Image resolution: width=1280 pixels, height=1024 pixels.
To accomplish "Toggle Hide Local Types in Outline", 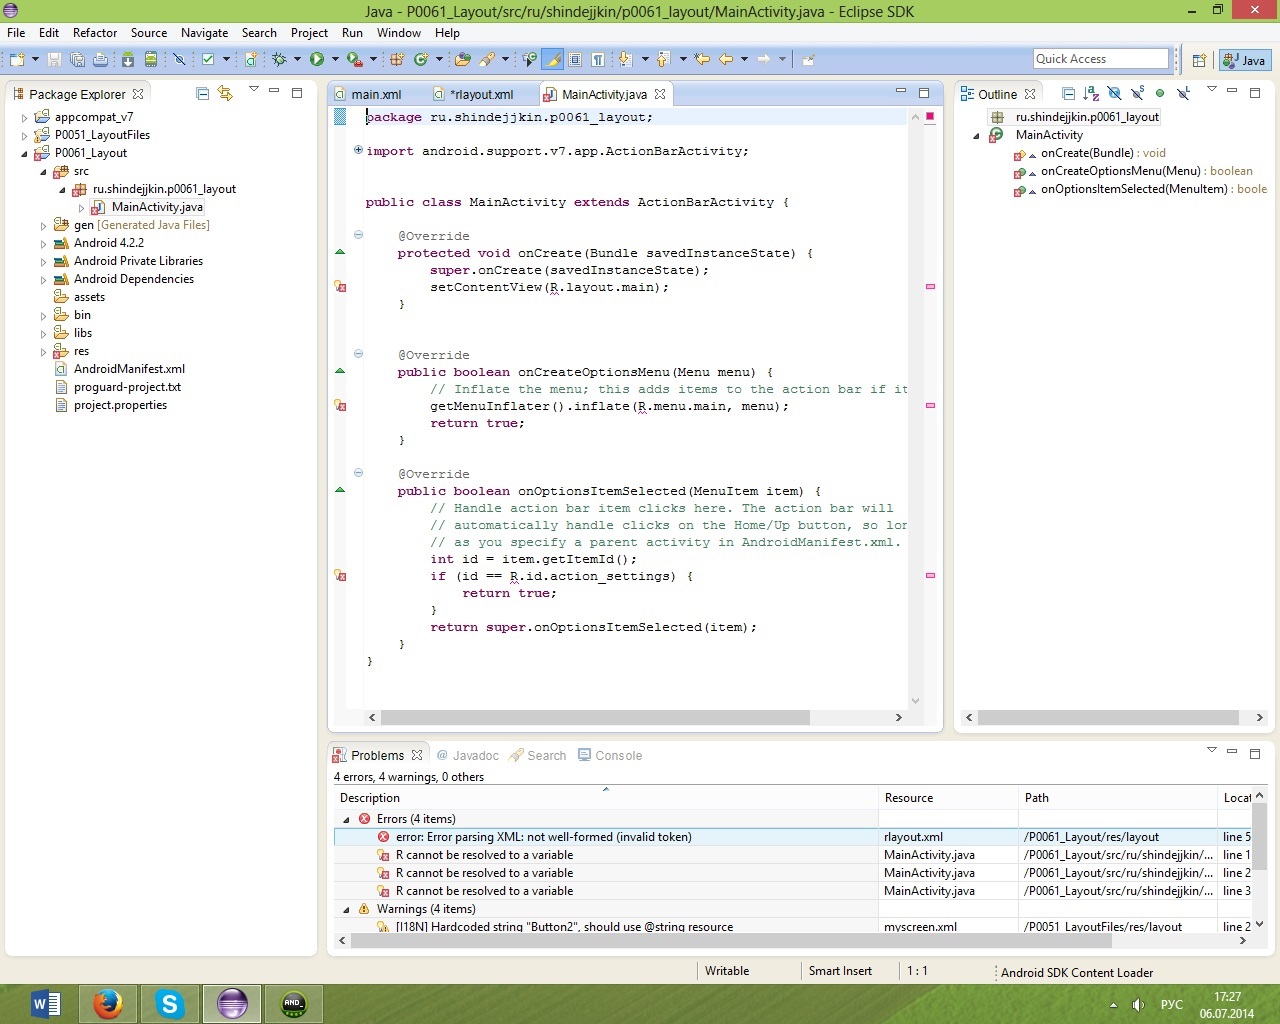I will [1183, 93].
